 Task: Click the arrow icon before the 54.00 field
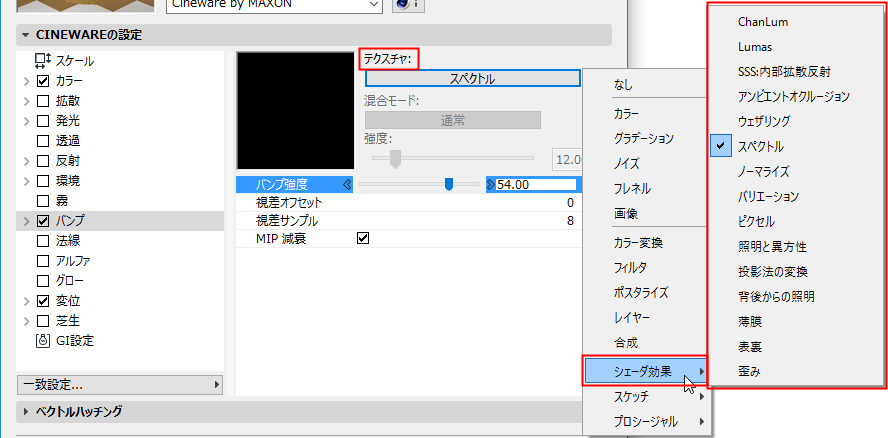490,184
